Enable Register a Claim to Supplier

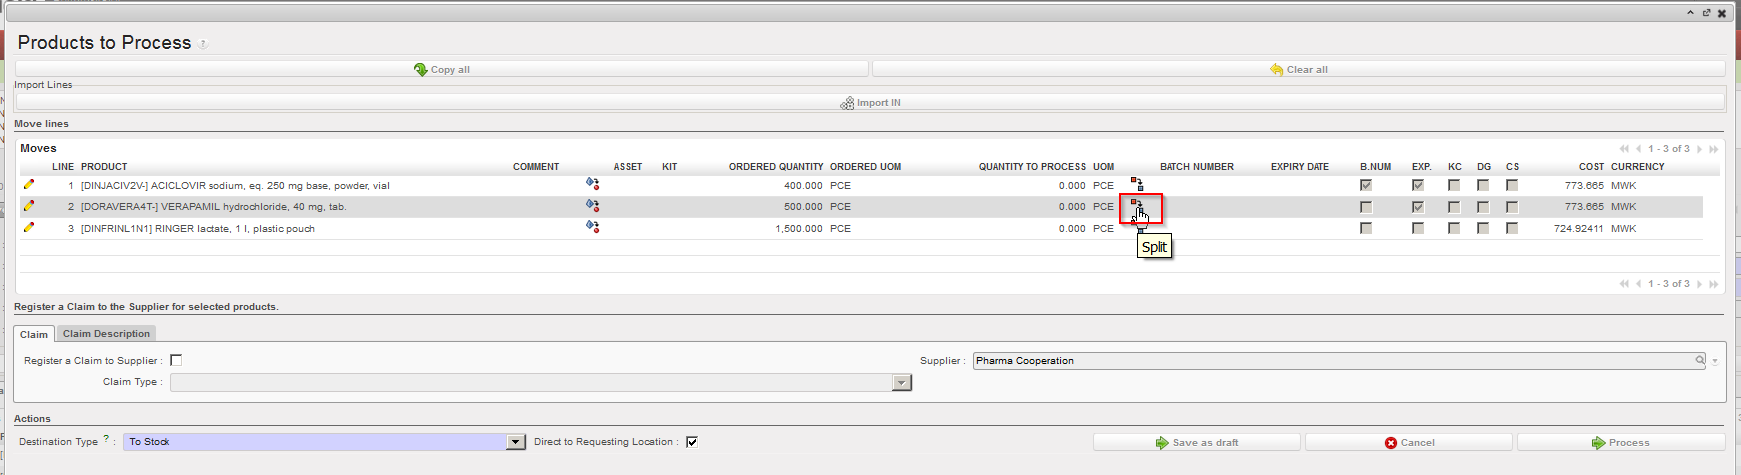[176, 360]
